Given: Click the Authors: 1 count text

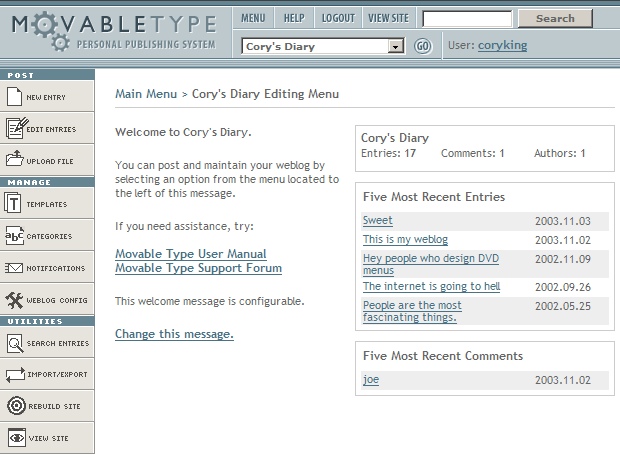Looking at the screenshot, I should click(x=560, y=153).
